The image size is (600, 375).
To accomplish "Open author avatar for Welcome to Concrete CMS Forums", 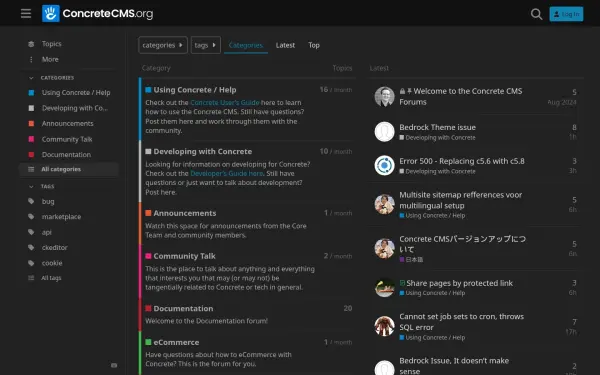I will 384,96.
